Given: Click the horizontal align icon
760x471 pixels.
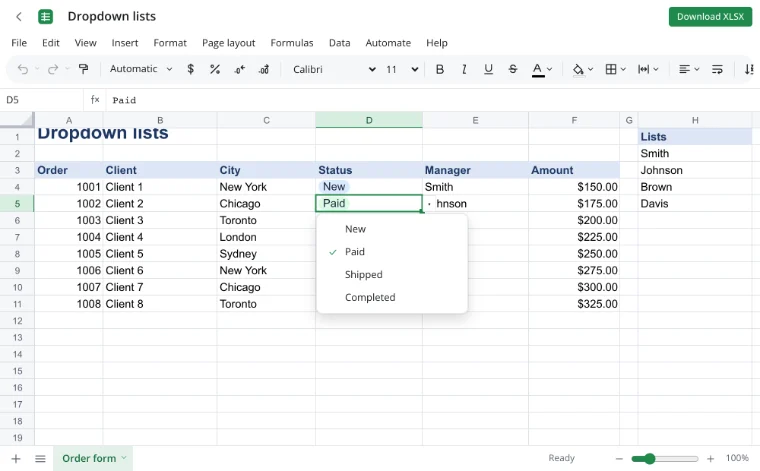Looking at the screenshot, I should pyautogui.click(x=684, y=69).
